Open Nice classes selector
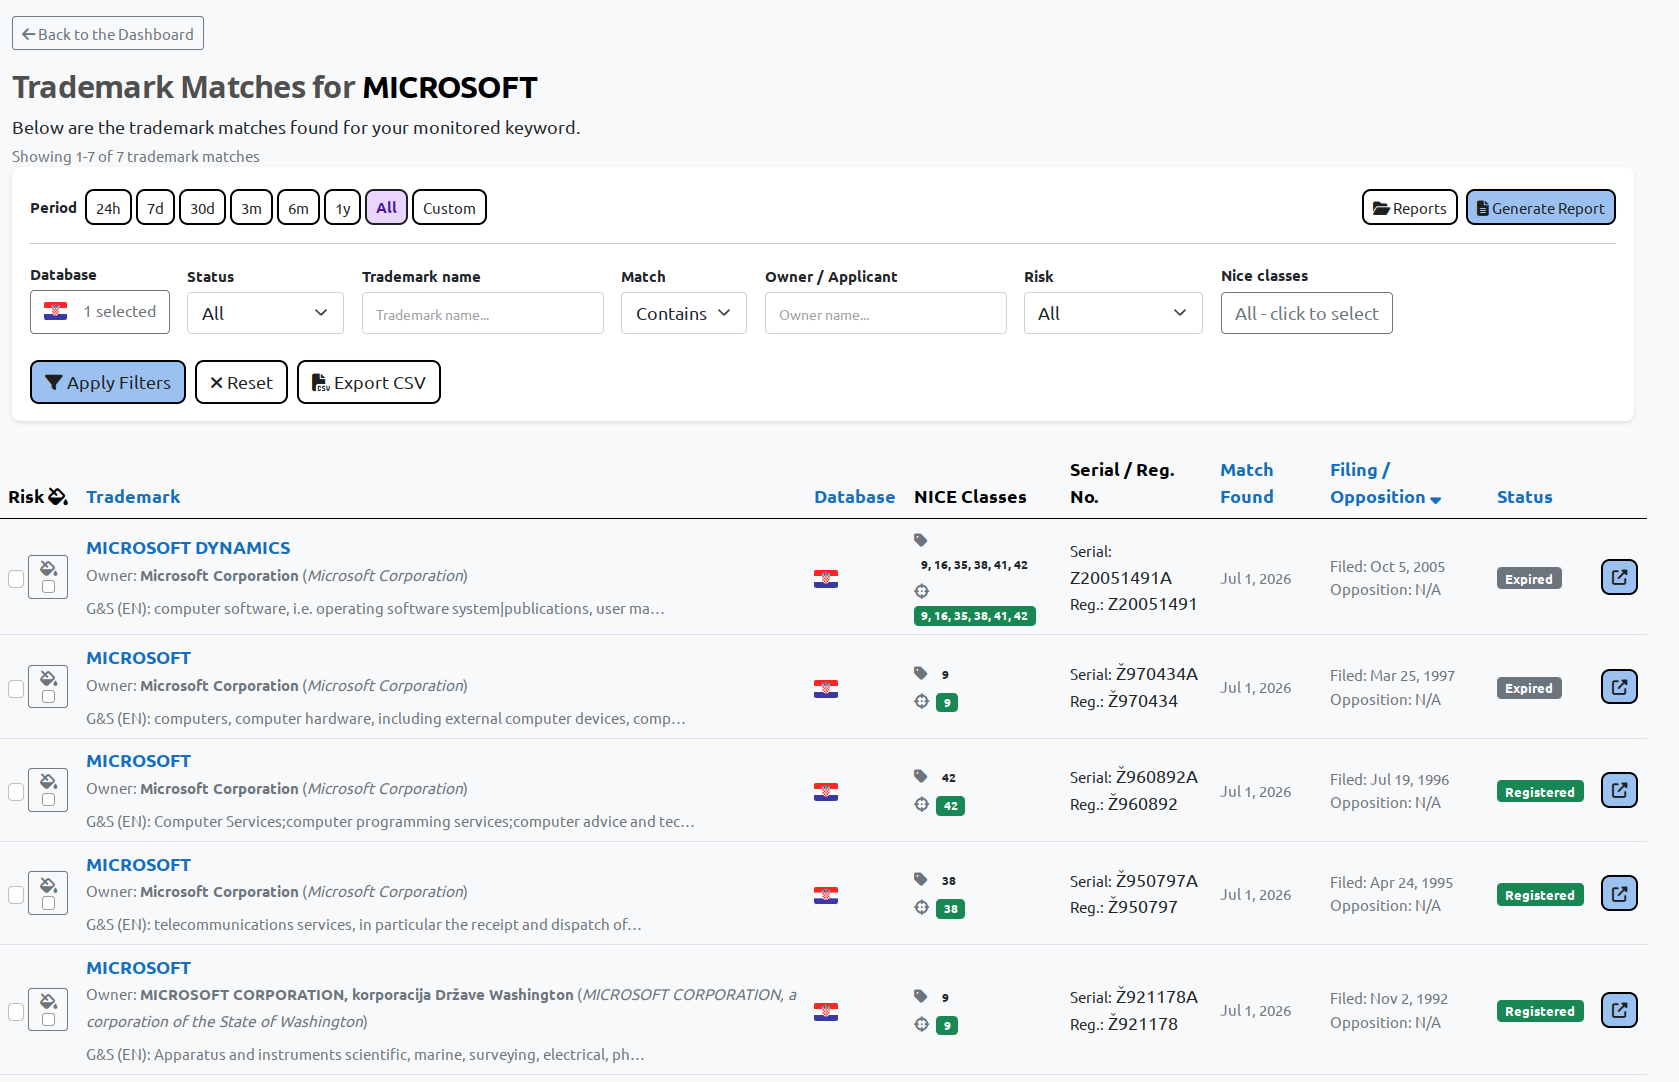Viewport: 1679px width, 1082px height. (1306, 313)
